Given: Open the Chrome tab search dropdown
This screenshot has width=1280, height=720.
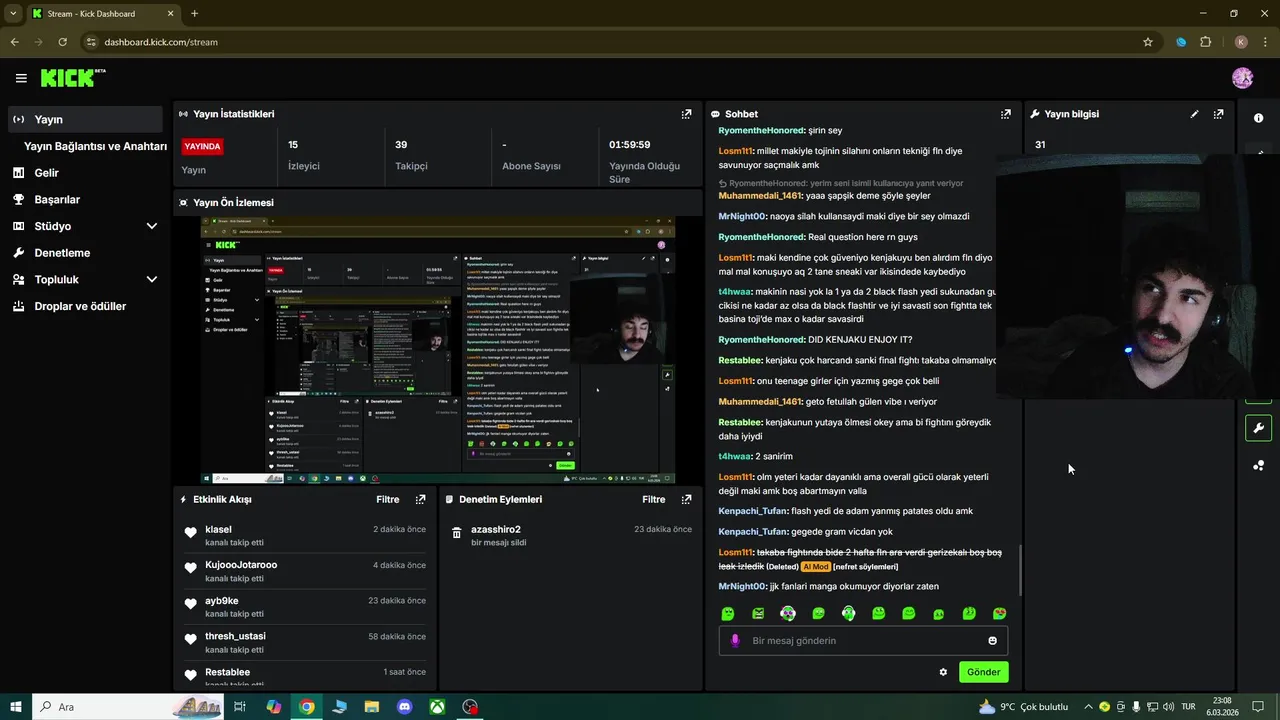Looking at the screenshot, I should click(x=13, y=13).
